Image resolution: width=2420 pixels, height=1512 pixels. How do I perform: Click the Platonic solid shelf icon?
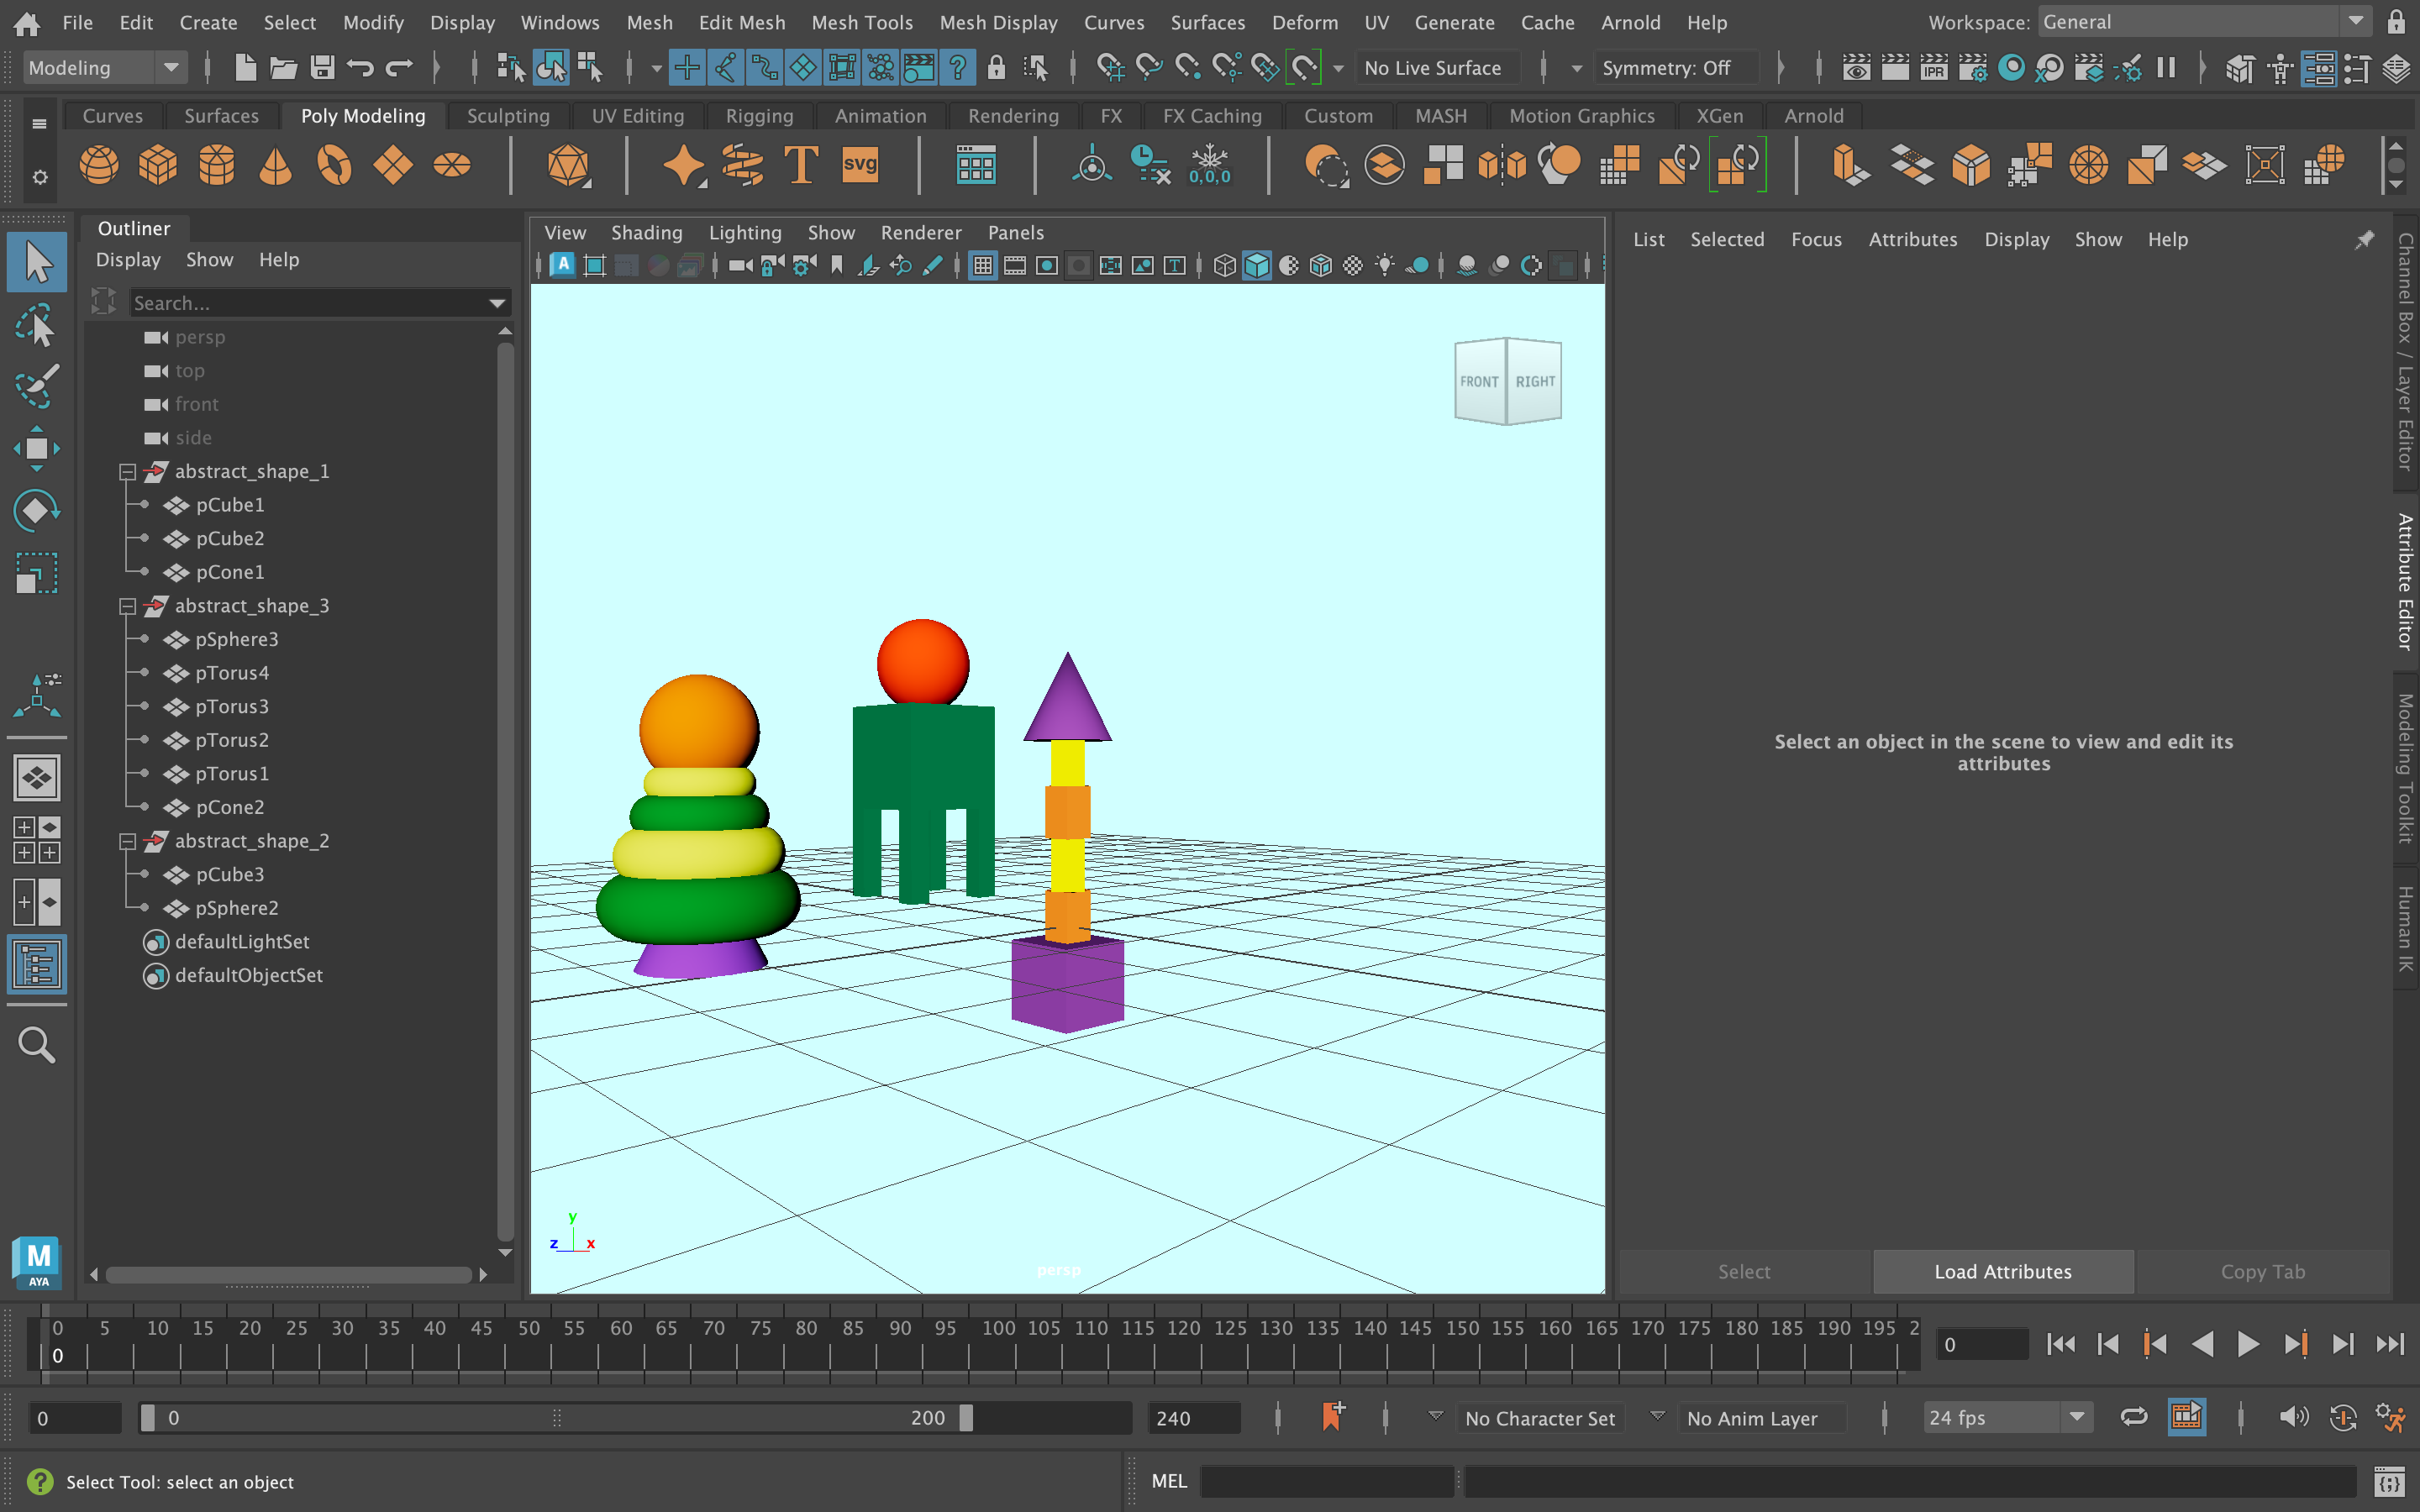569,165
